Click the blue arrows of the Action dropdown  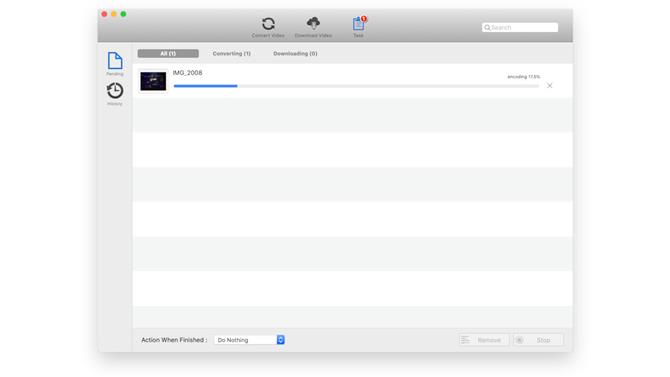(281, 340)
